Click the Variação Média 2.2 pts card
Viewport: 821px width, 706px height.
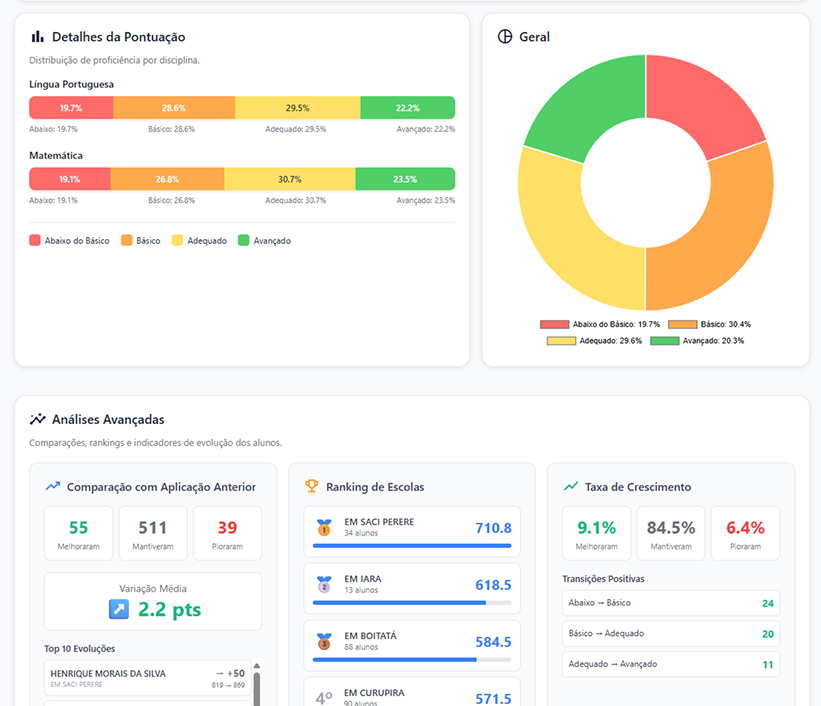point(153,601)
